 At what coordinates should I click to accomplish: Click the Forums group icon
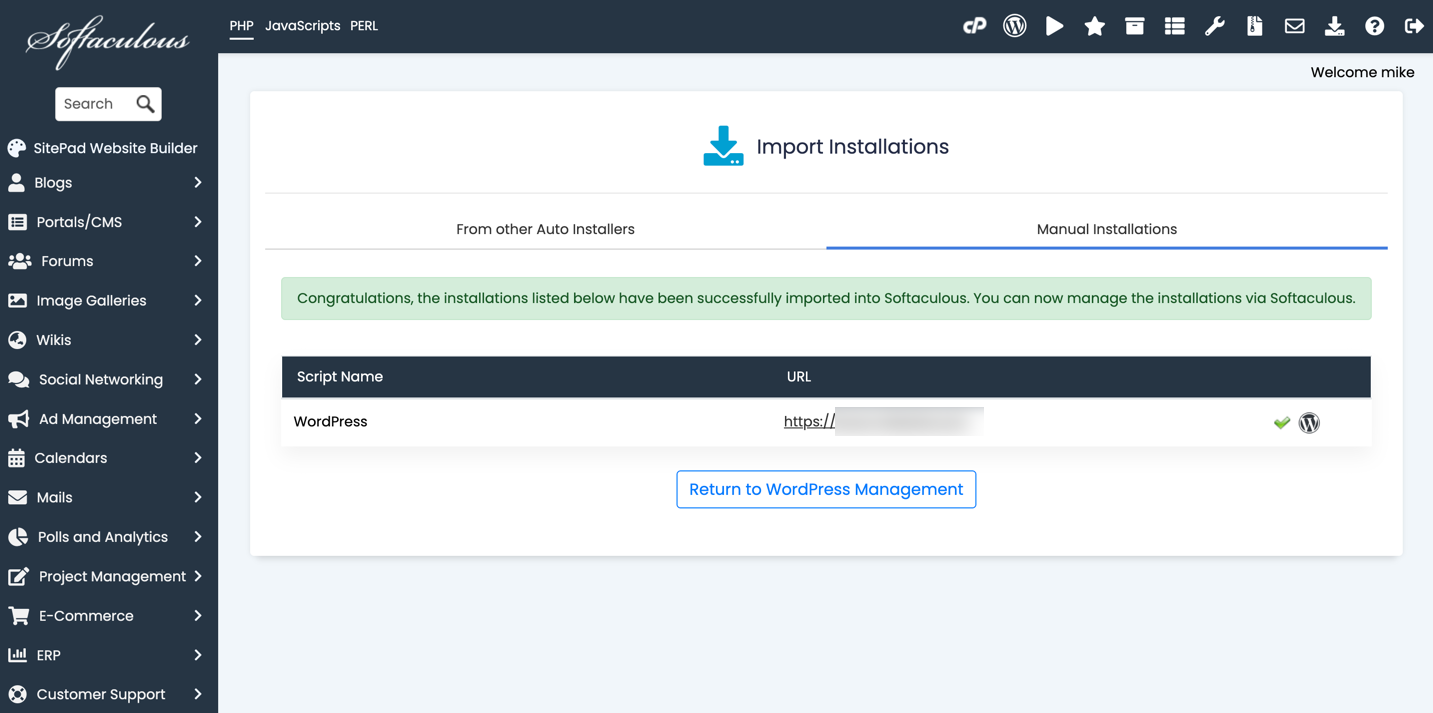(x=19, y=261)
